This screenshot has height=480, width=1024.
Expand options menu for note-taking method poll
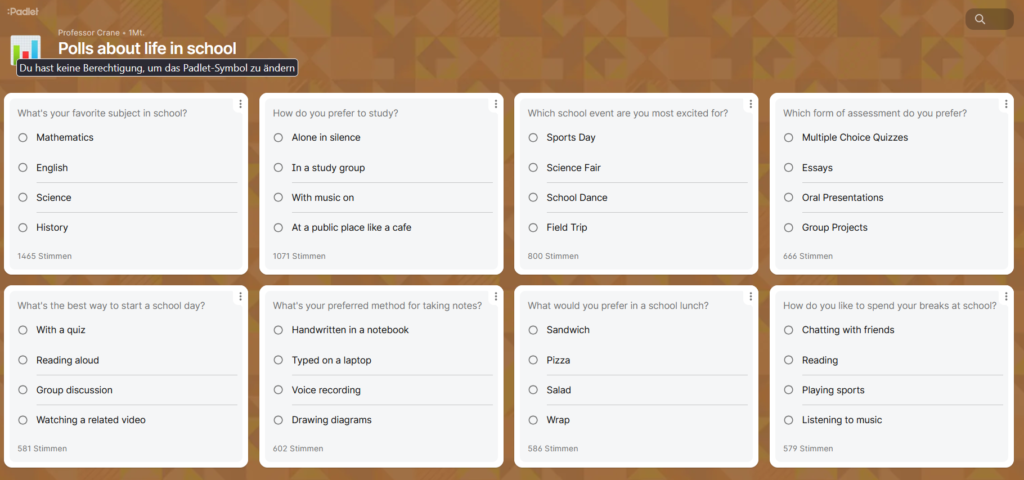tap(495, 296)
